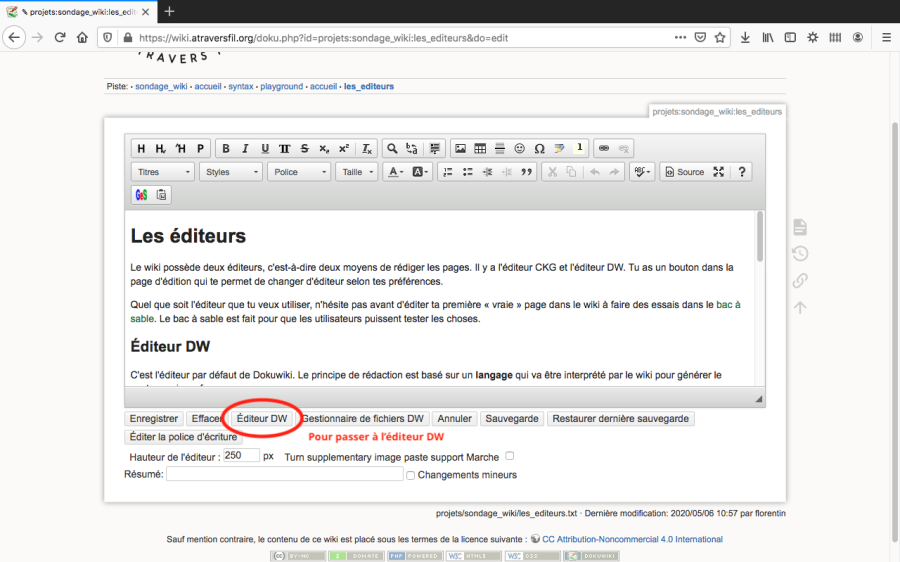Open old revisions history icon
The width and height of the screenshot is (900, 562).
coord(800,254)
